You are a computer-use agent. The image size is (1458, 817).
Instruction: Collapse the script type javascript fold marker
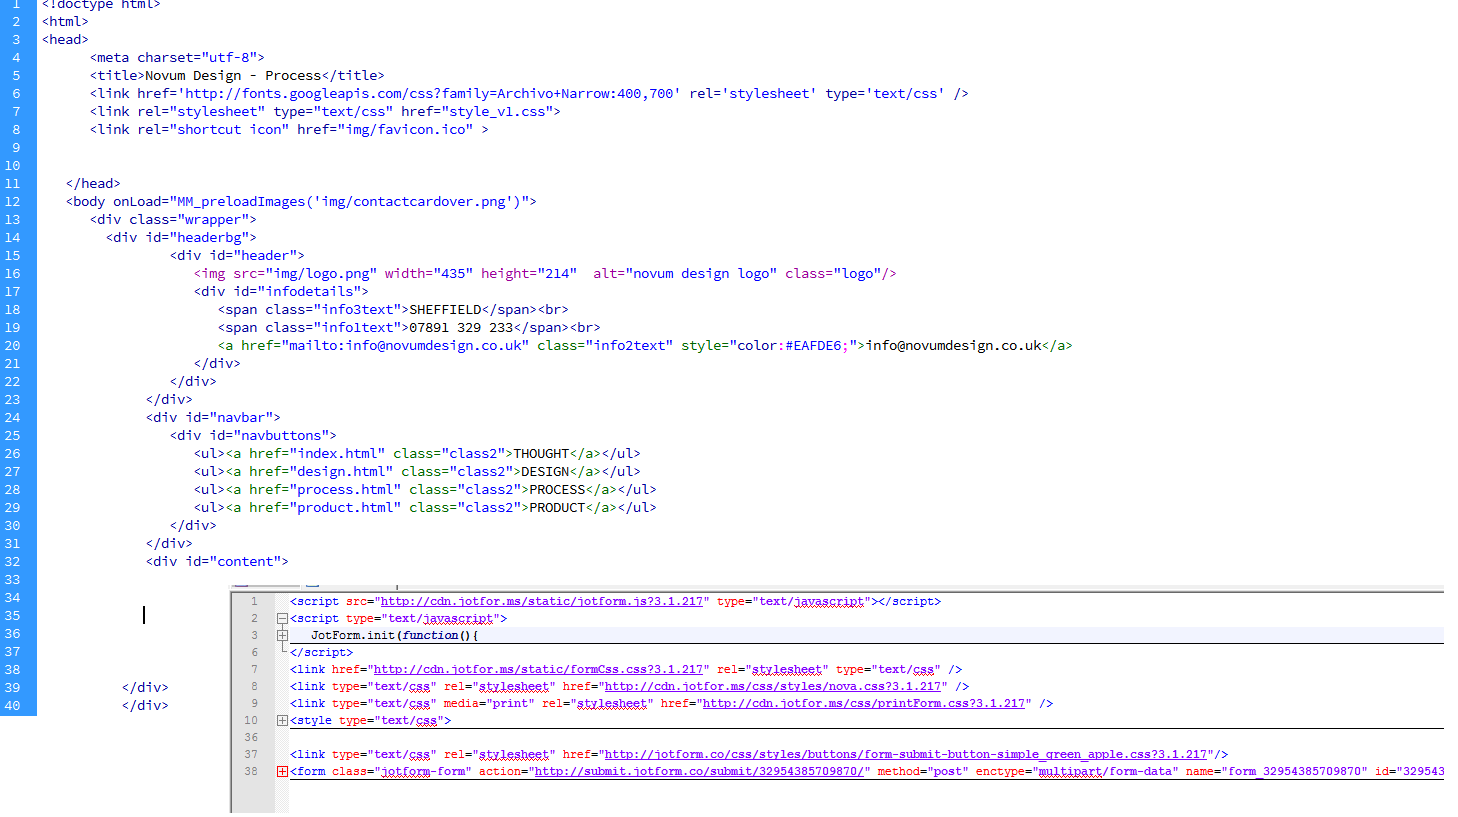(282, 619)
